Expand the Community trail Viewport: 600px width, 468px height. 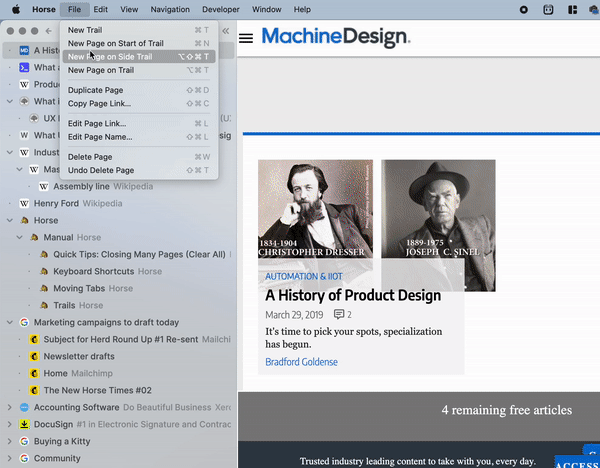tap(10, 458)
